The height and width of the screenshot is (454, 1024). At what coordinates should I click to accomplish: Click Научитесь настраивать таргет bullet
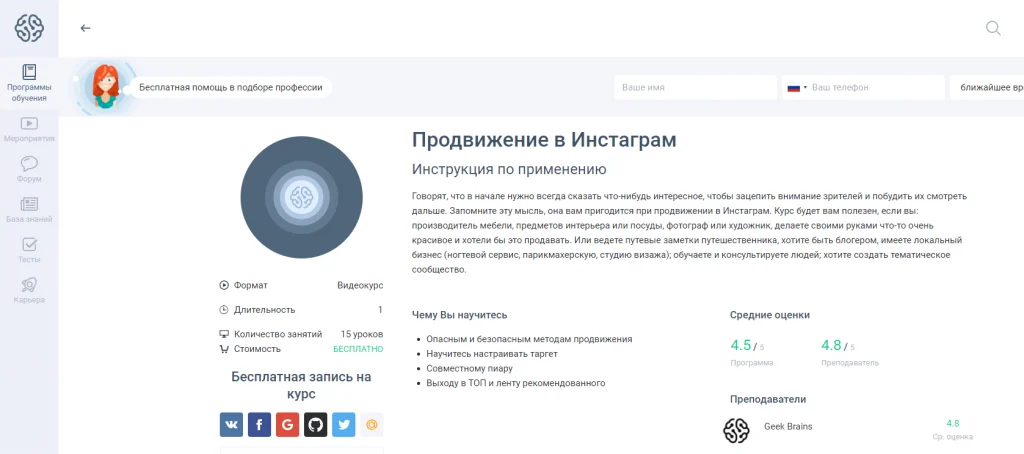(492, 354)
